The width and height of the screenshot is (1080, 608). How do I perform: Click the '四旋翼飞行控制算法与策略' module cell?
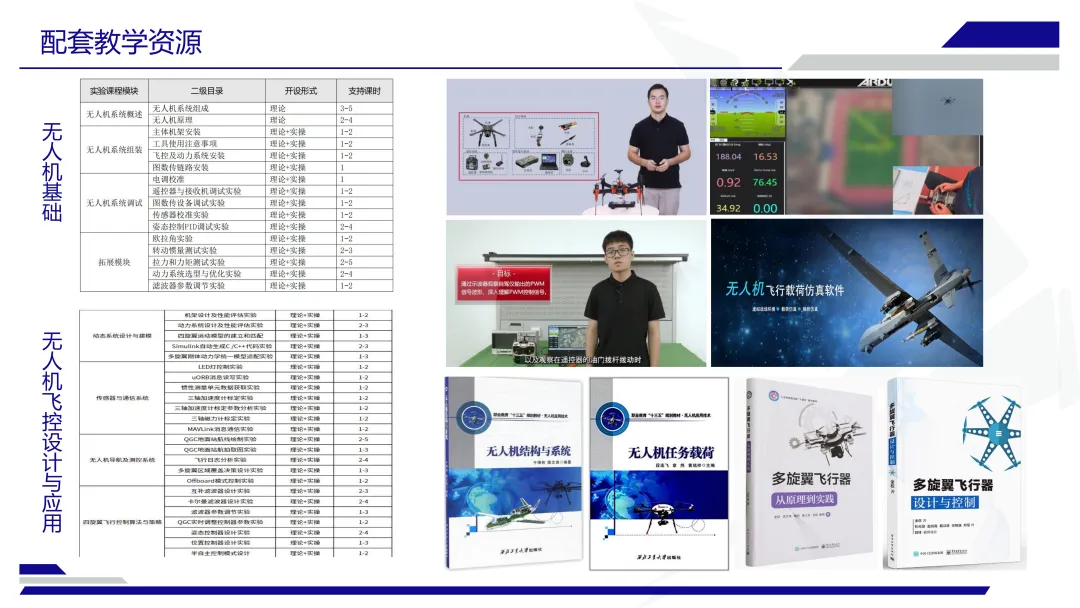pyautogui.click(x=122, y=522)
